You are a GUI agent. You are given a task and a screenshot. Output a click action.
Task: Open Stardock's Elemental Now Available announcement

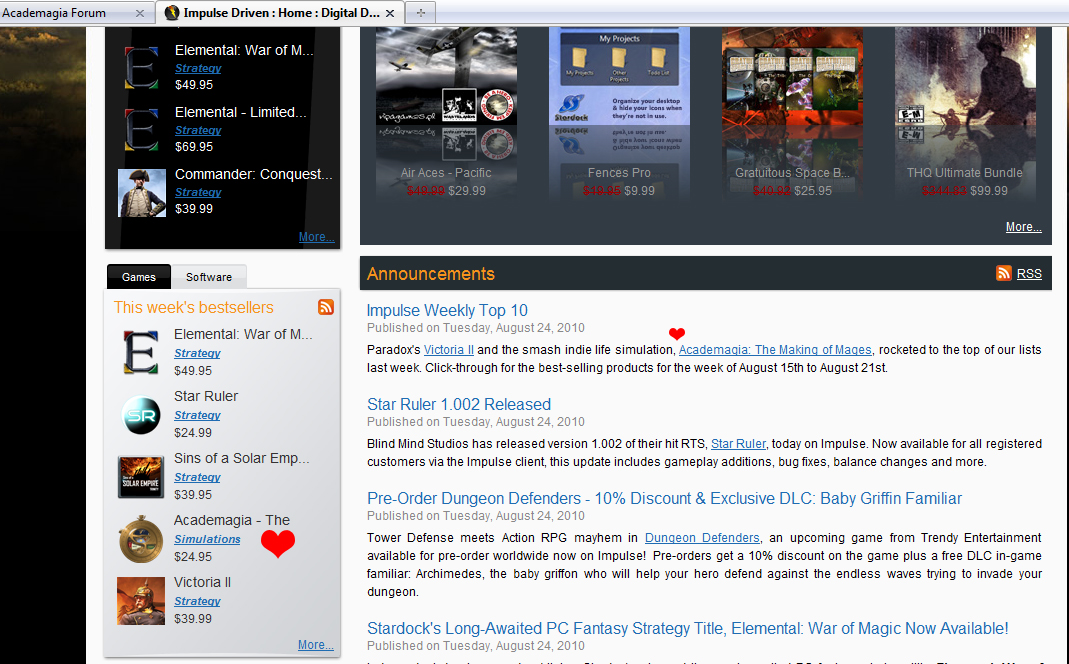[687, 628]
